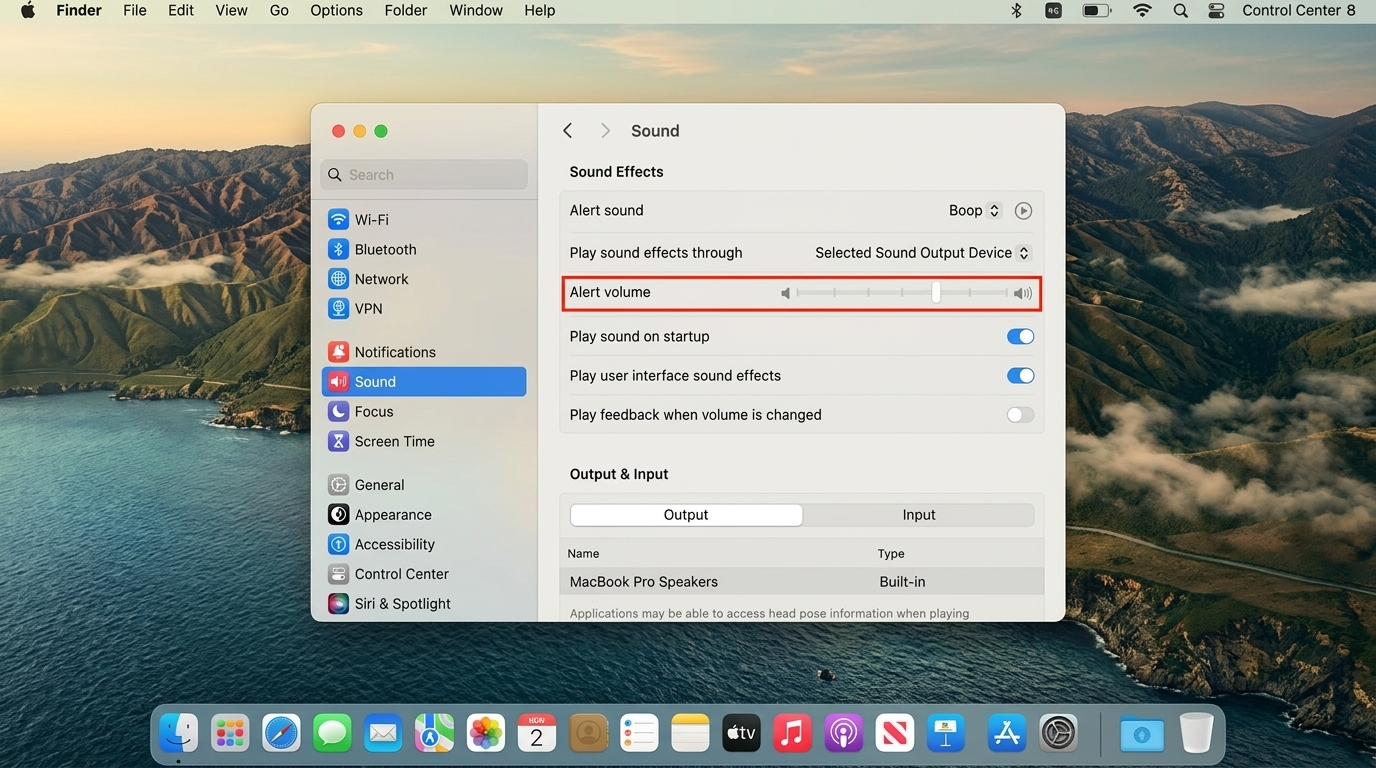Open Wi-Fi status in menu bar
This screenshot has width=1376, height=768.
(1142, 10)
